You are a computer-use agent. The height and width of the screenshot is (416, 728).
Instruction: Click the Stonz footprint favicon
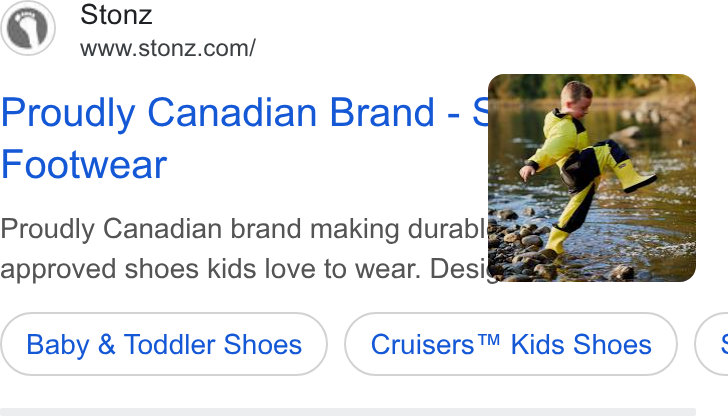(x=28, y=28)
